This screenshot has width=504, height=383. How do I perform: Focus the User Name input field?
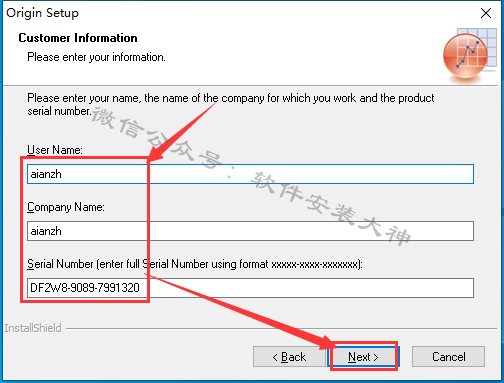click(250, 174)
